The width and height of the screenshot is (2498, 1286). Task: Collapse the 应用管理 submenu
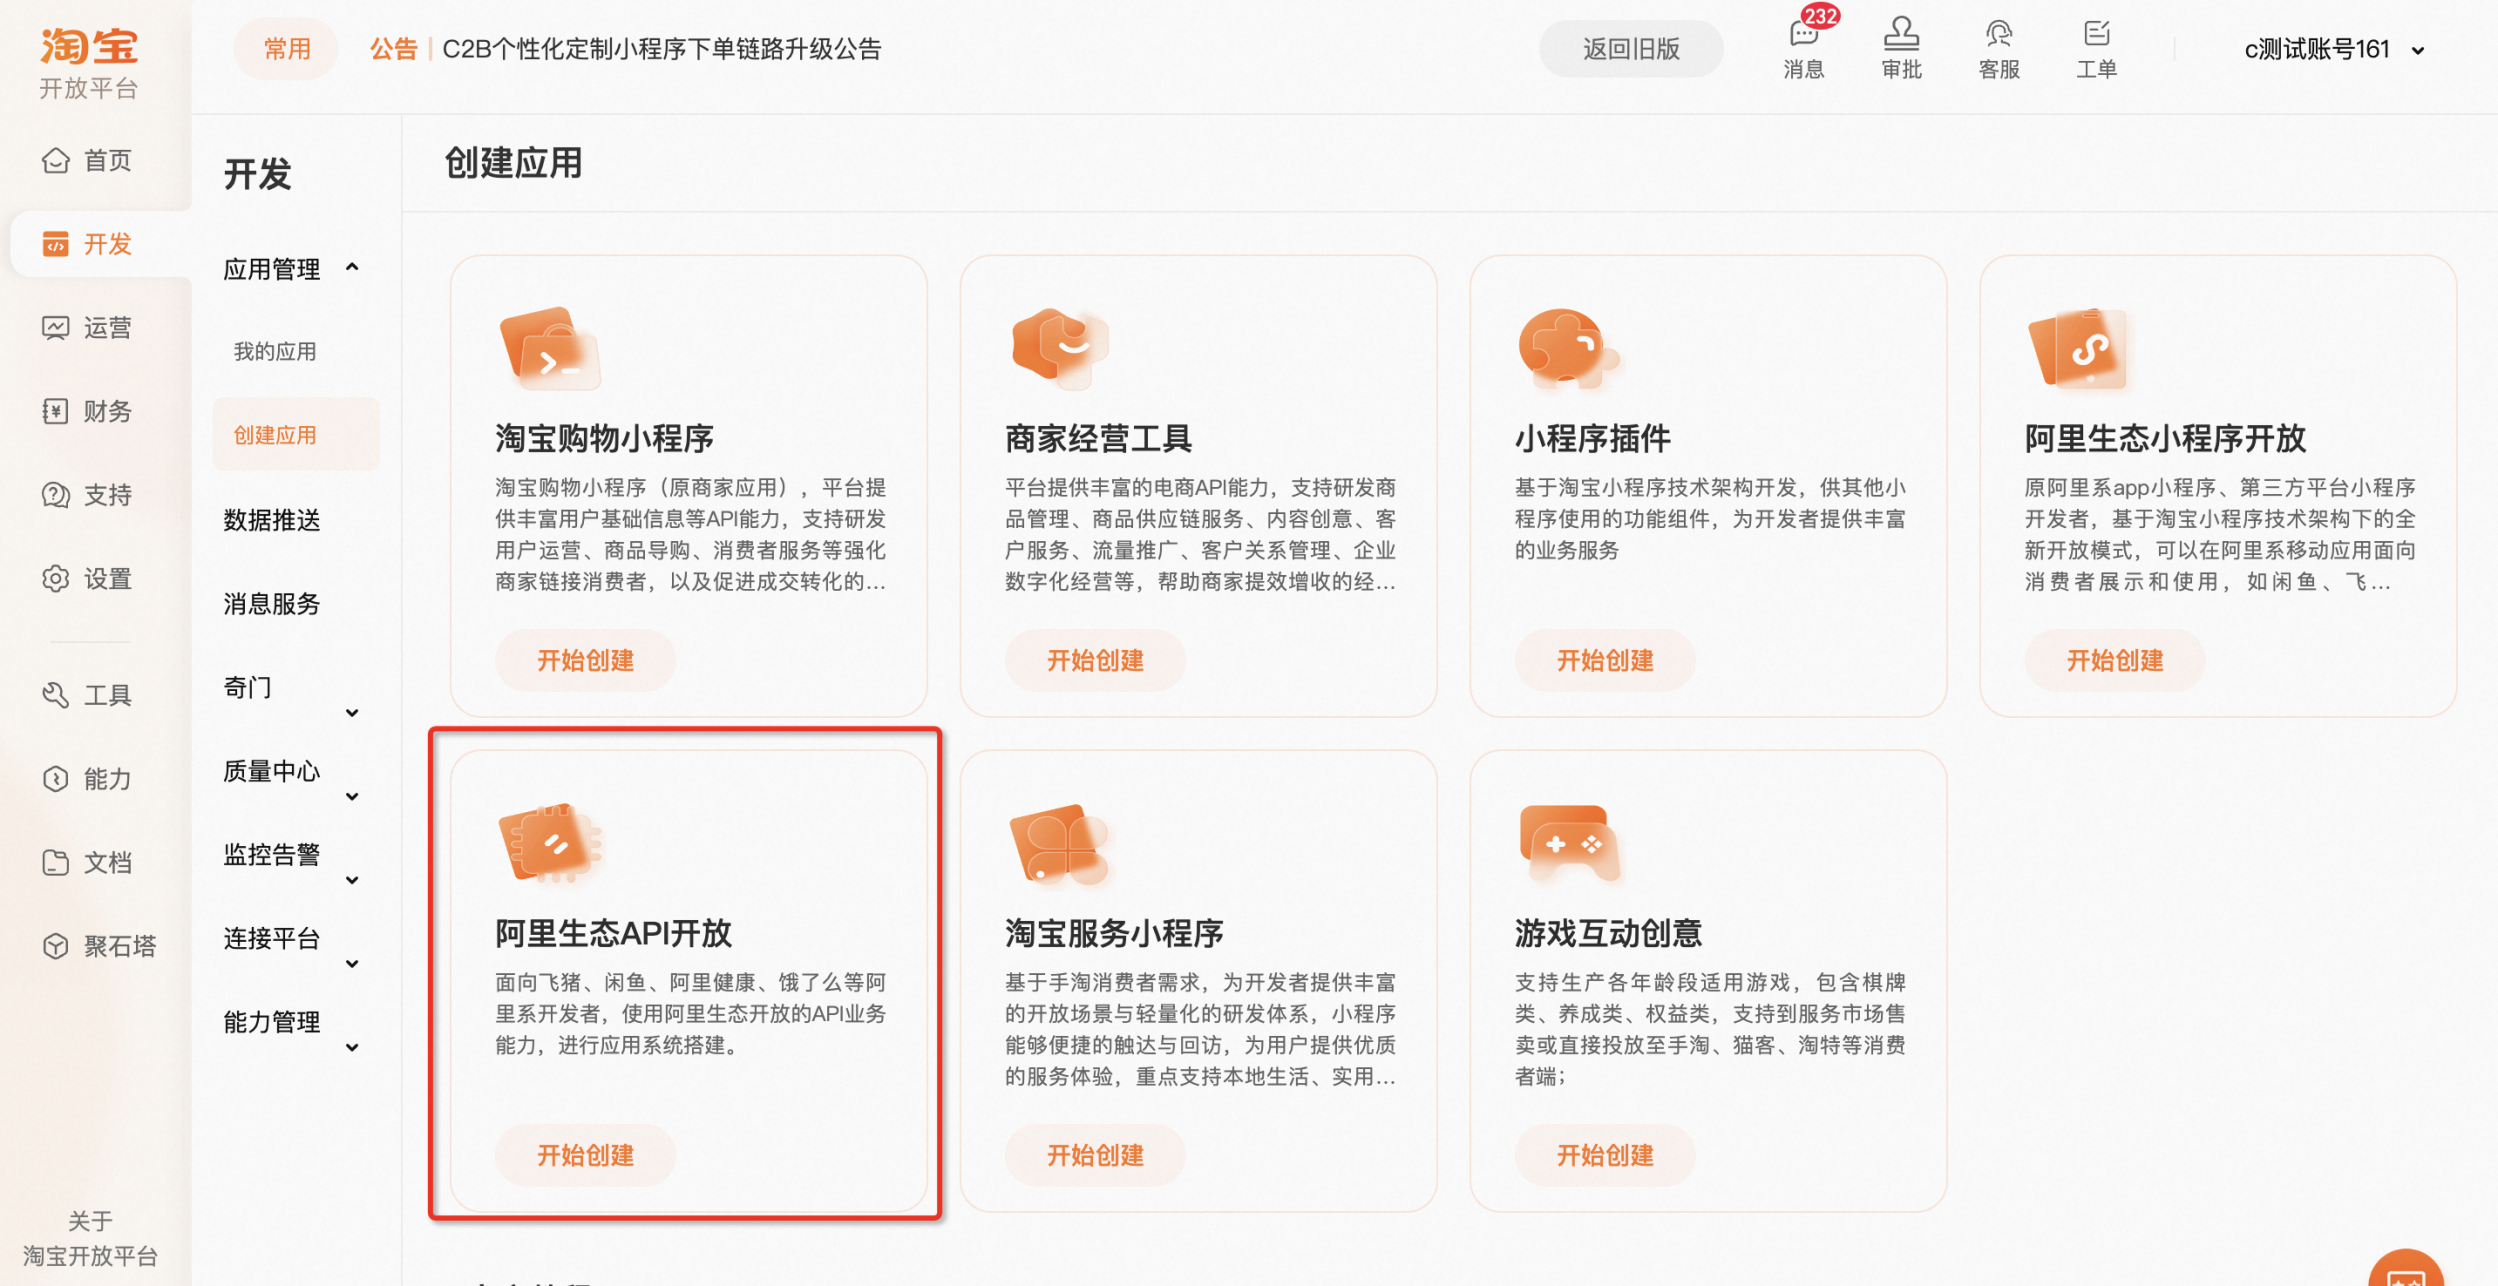click(x=352, y=268)
